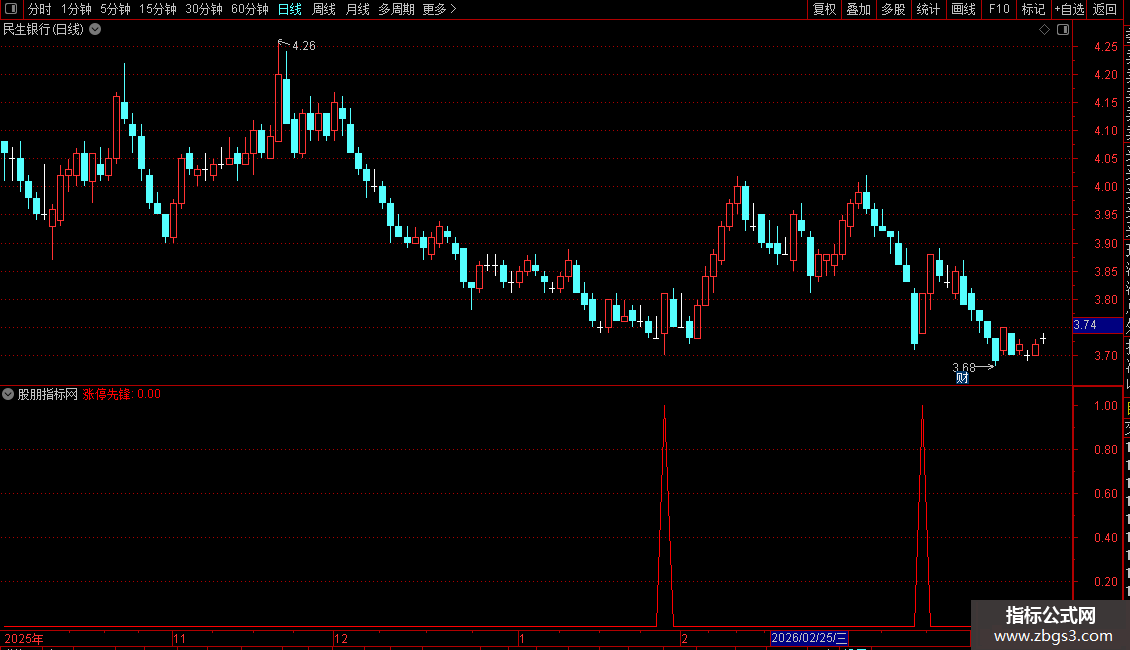
Task: Click the 财 finance marker below the chart
Action: (x=962, y=378)
